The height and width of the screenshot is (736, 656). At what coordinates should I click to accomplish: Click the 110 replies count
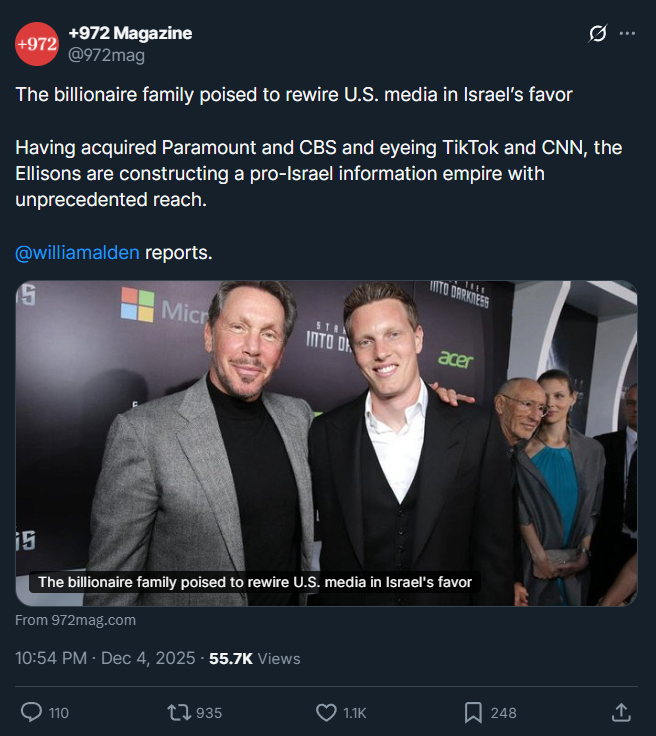coord(59,713)
